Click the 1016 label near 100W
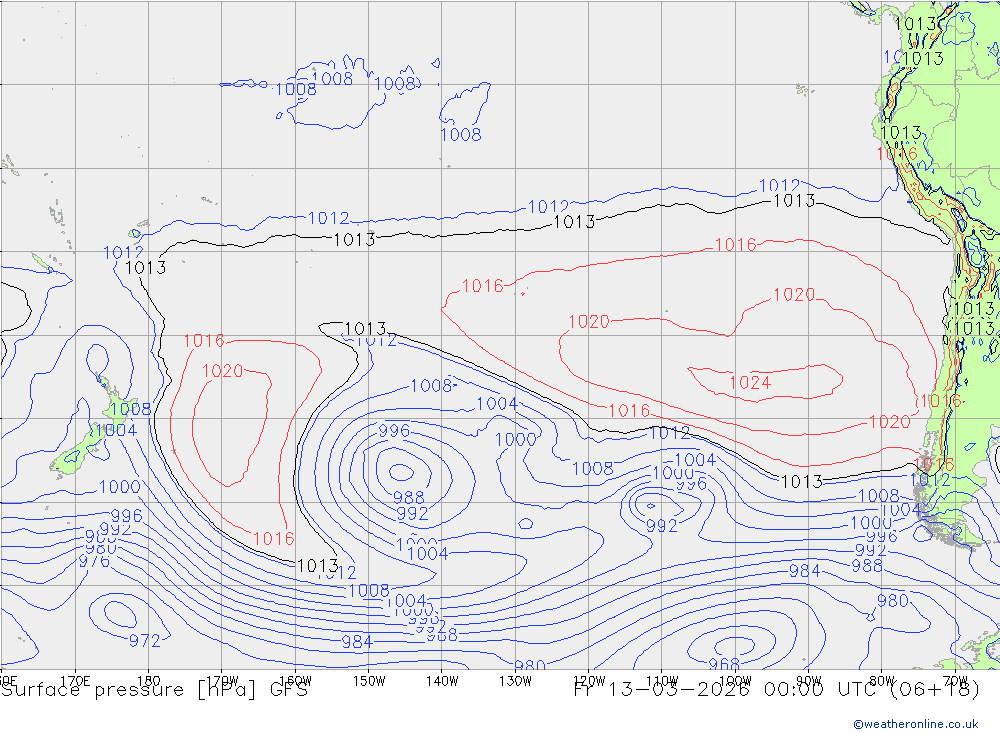This screenshot has width=1000, height=733. (x=735, y=245)
